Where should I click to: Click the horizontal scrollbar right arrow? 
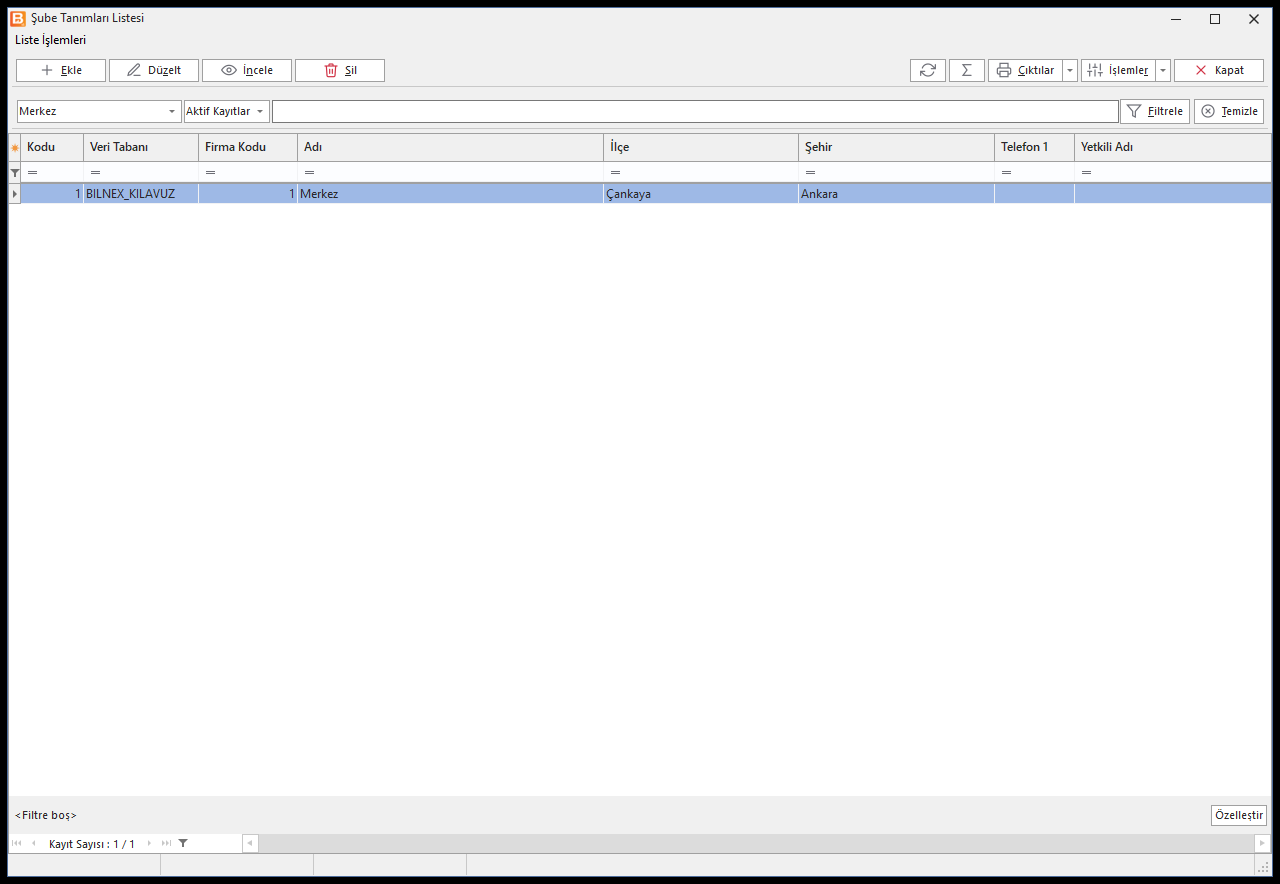pos(1262,844)
